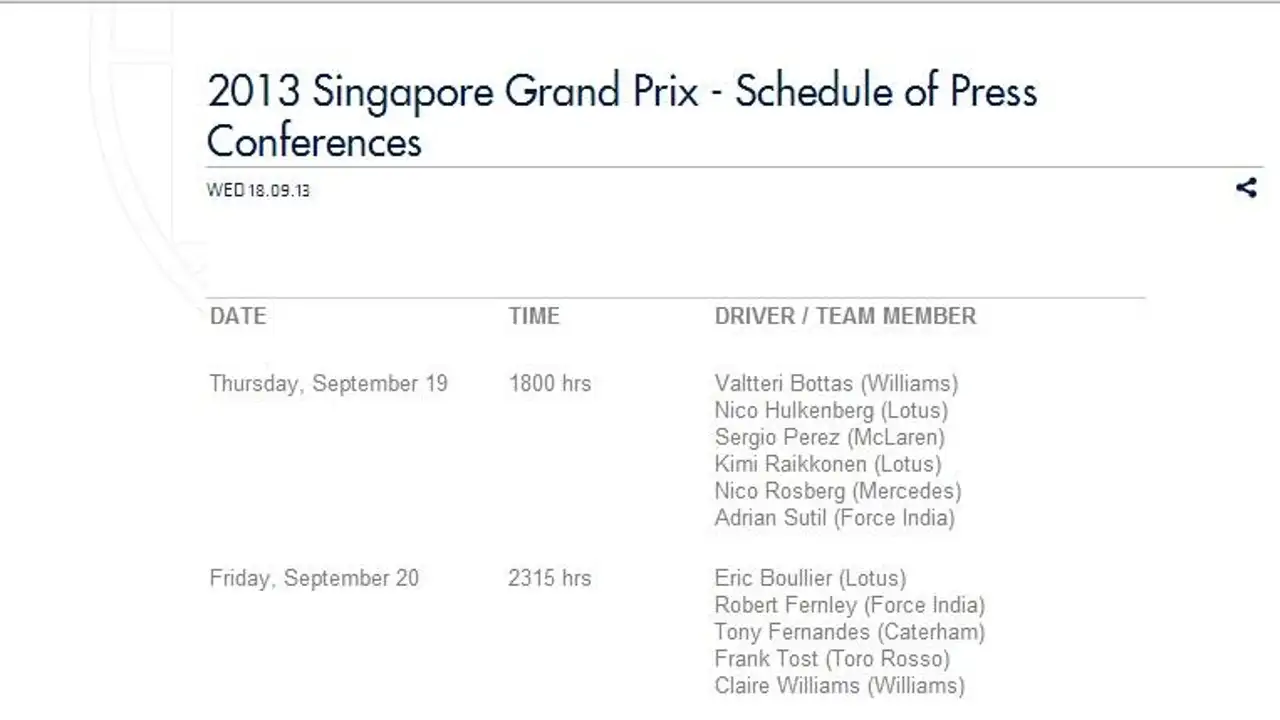This screenshot has height=720, width=1280.
Task: Select Eric Boullier (Lotus) entry
Action: 810,579
